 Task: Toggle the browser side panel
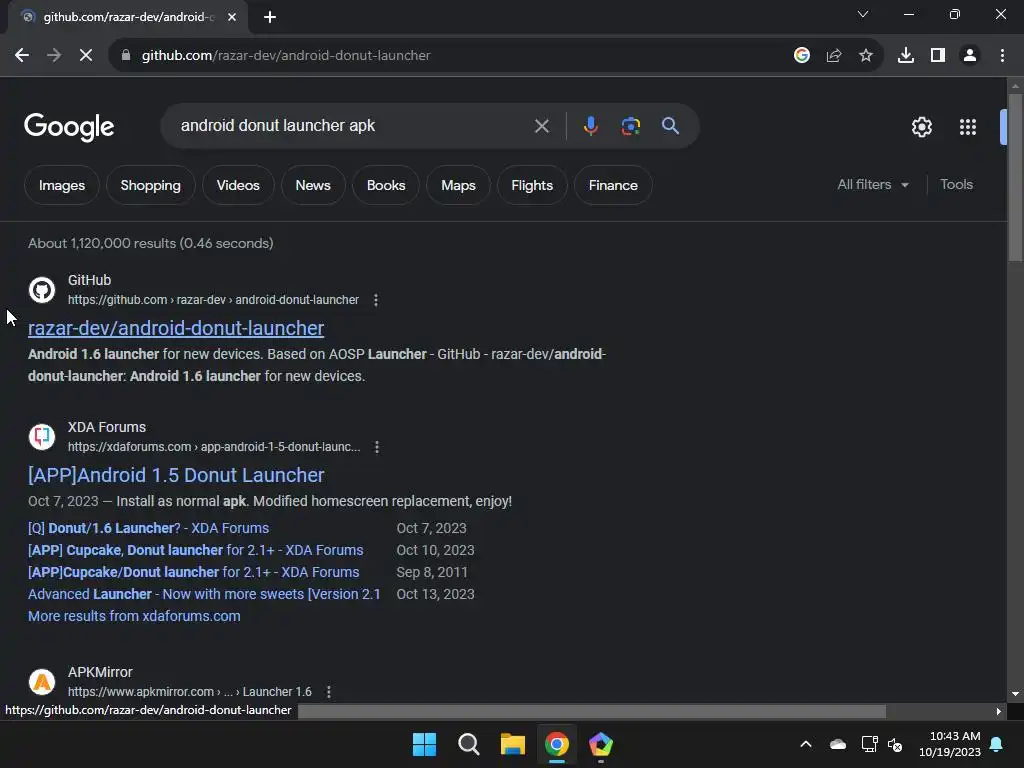938,56
